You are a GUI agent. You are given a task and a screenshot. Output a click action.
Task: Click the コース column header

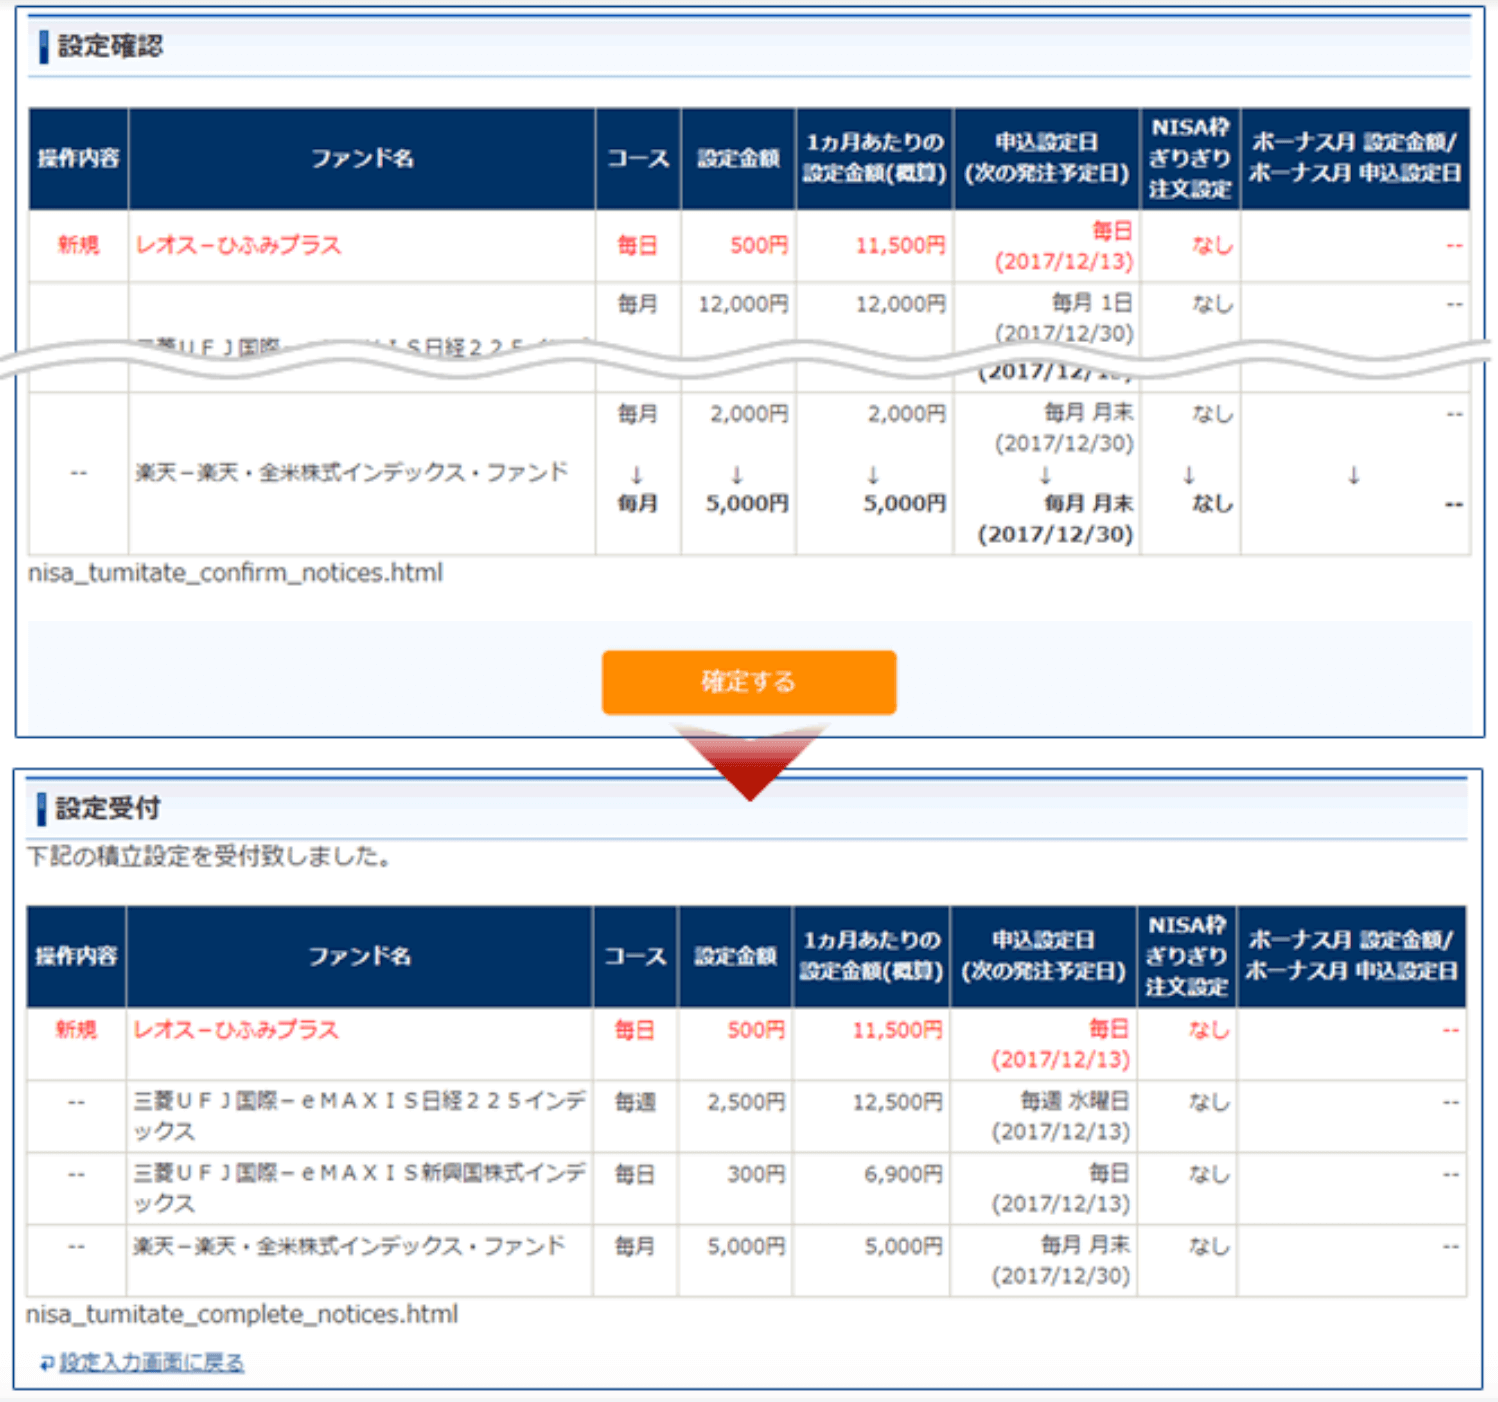(637, 158)
